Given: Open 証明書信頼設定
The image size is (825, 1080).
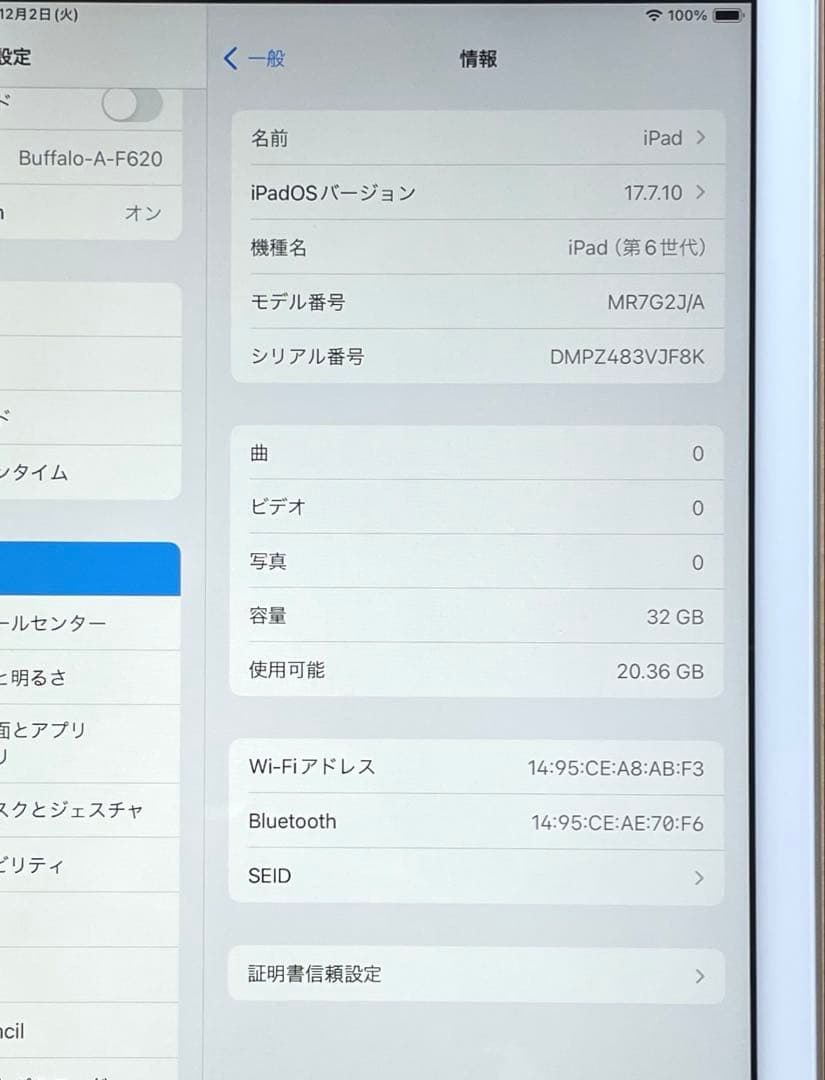Looking at the screenshot, I should (476, 974).
